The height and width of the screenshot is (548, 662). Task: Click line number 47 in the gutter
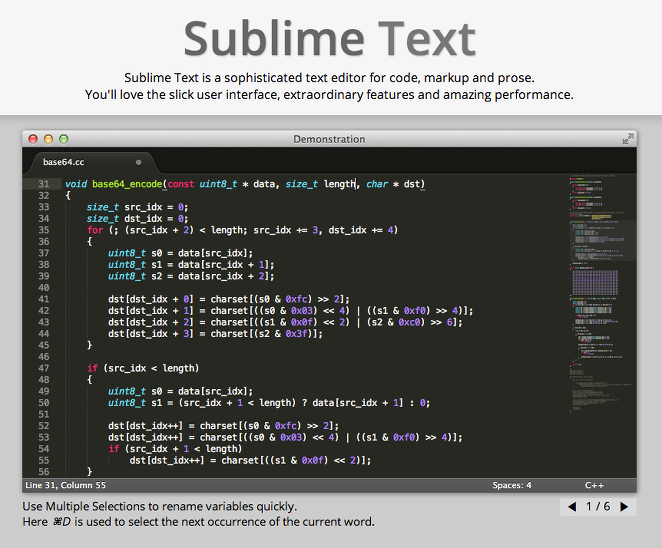tap(44, 368)
